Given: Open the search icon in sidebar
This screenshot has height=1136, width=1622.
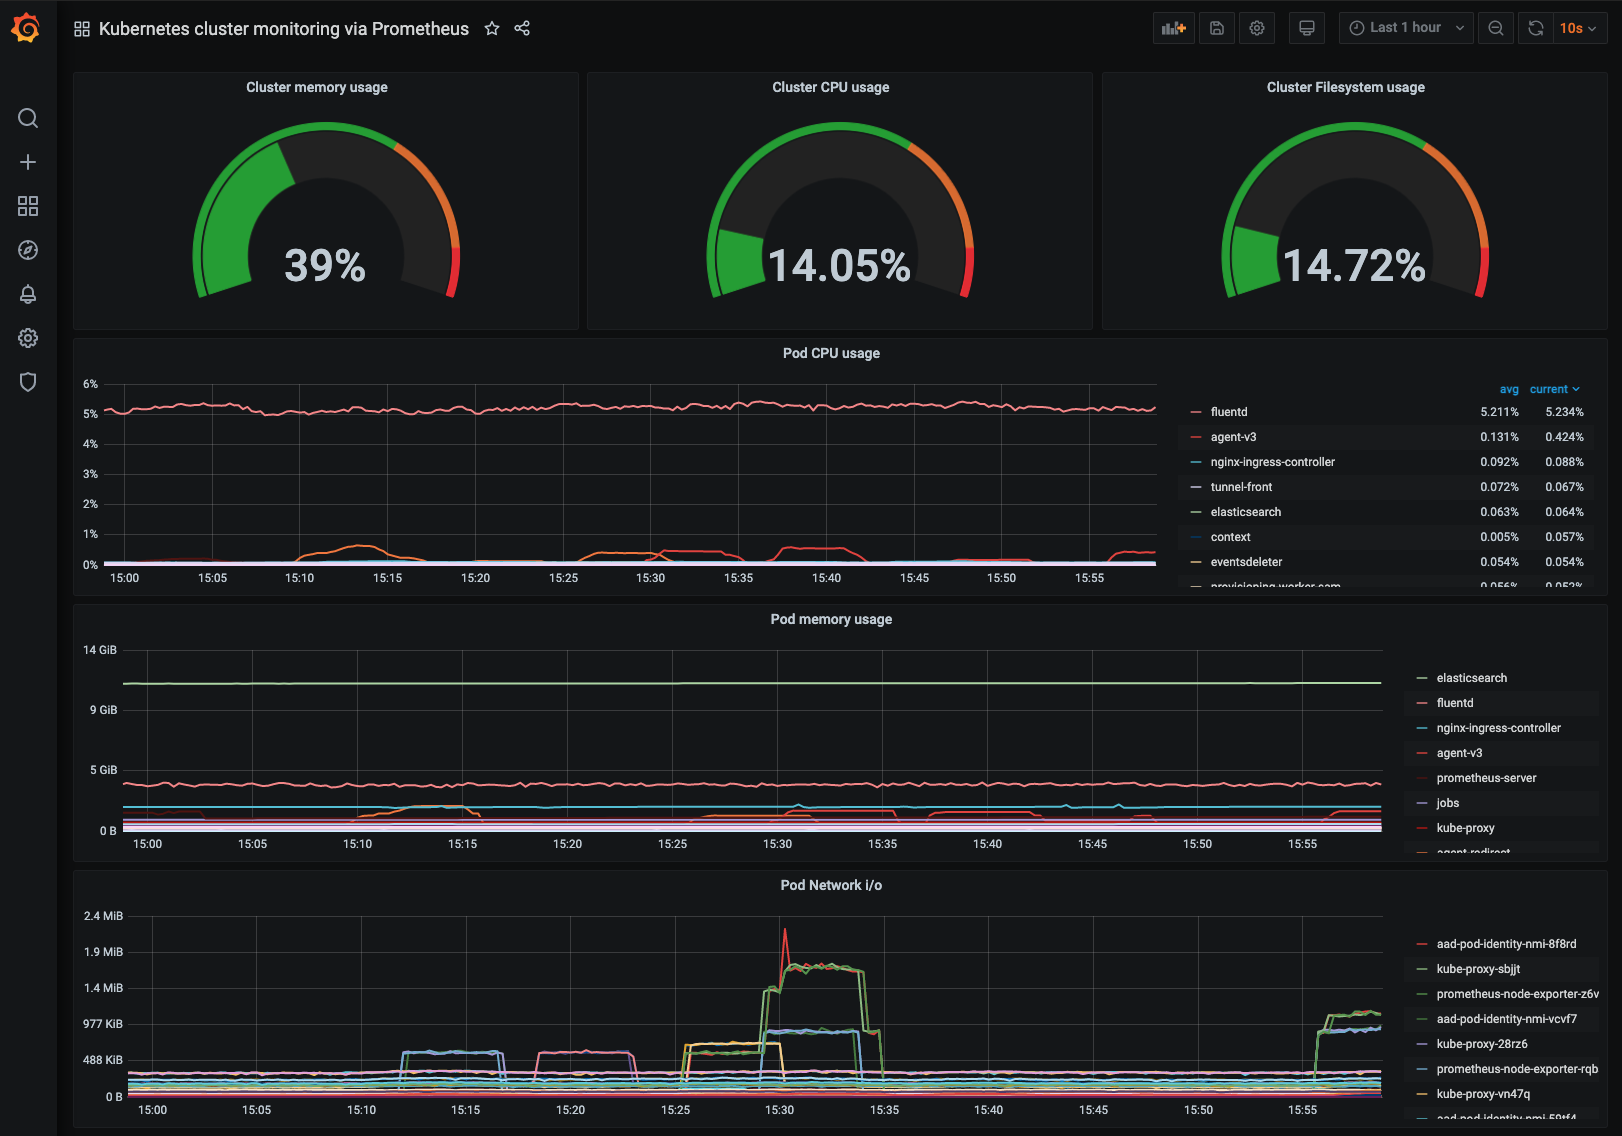Looking at the screenshot, I should pyautogui.click(x=28, y=118).
